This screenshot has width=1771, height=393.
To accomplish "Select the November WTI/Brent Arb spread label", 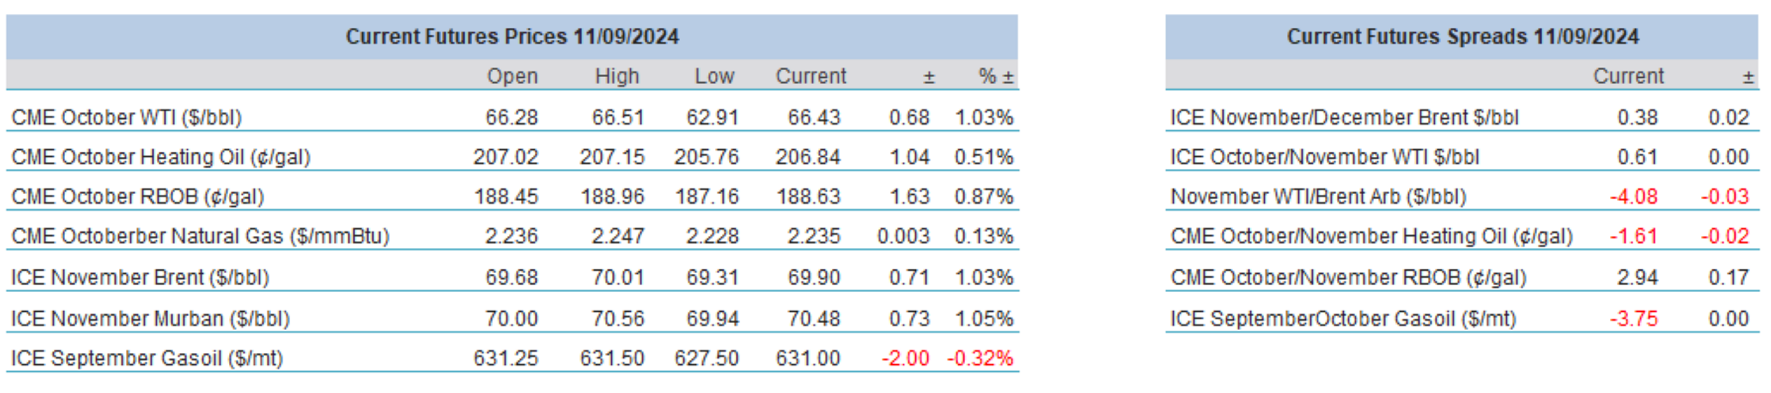I will click(1318, 197).
